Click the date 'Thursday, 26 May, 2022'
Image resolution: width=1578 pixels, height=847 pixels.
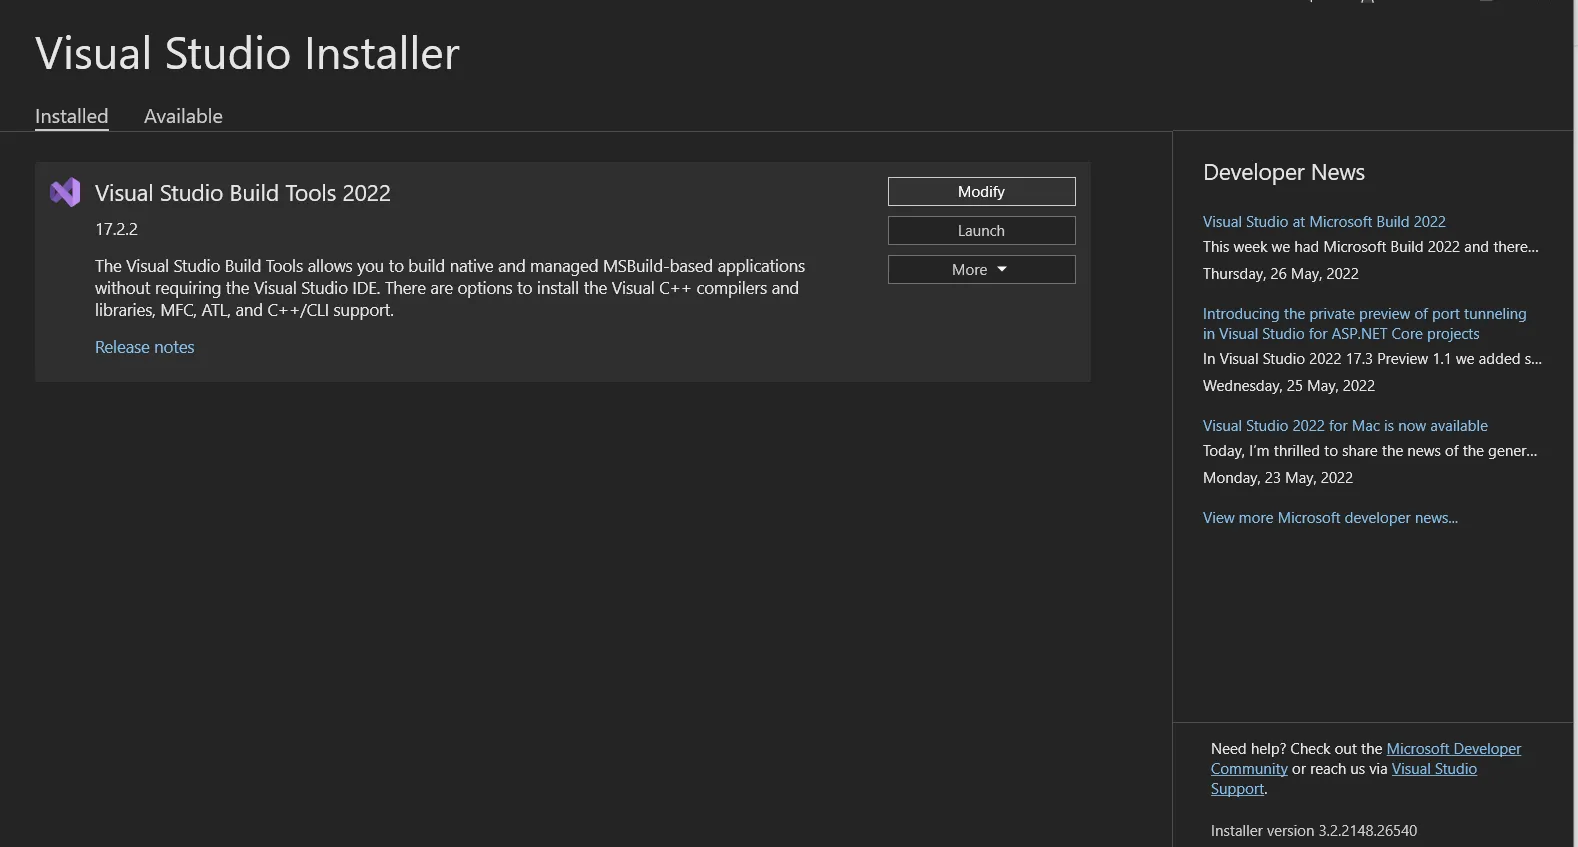click(x=1280, y=274)
